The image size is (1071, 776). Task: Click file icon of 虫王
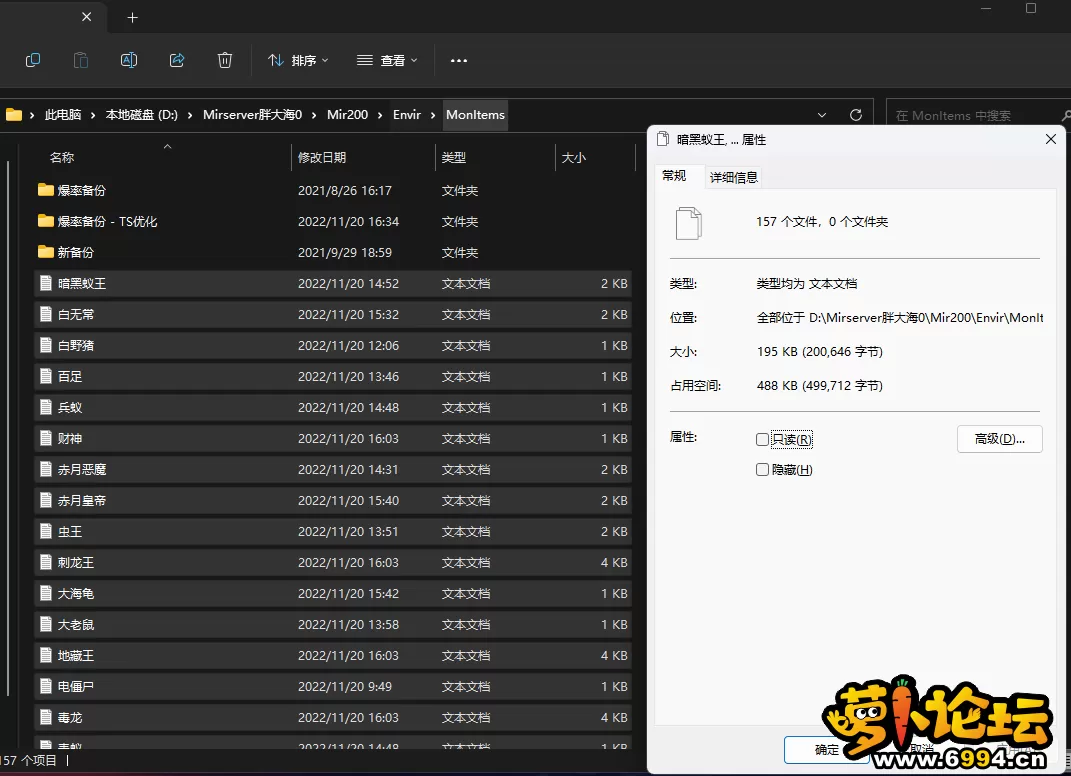(x=46, y=531)
